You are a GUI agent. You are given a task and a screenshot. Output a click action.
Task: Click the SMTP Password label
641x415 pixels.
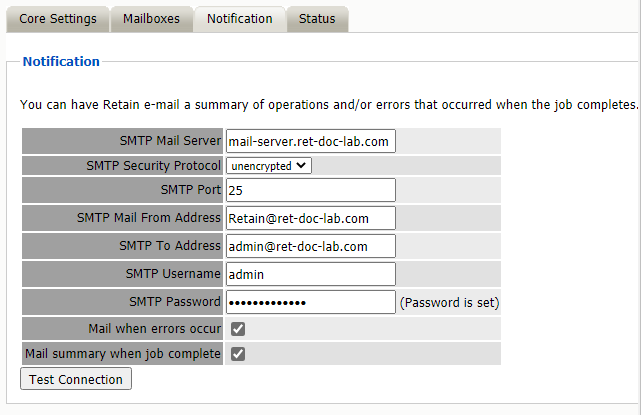point(175,302)
